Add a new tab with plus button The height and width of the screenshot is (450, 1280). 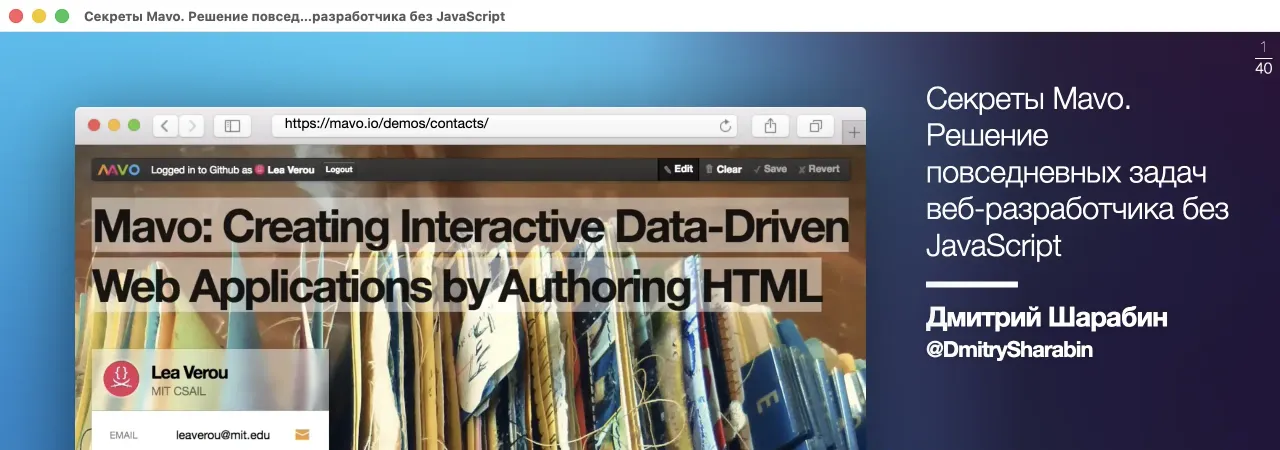point(855,132)
